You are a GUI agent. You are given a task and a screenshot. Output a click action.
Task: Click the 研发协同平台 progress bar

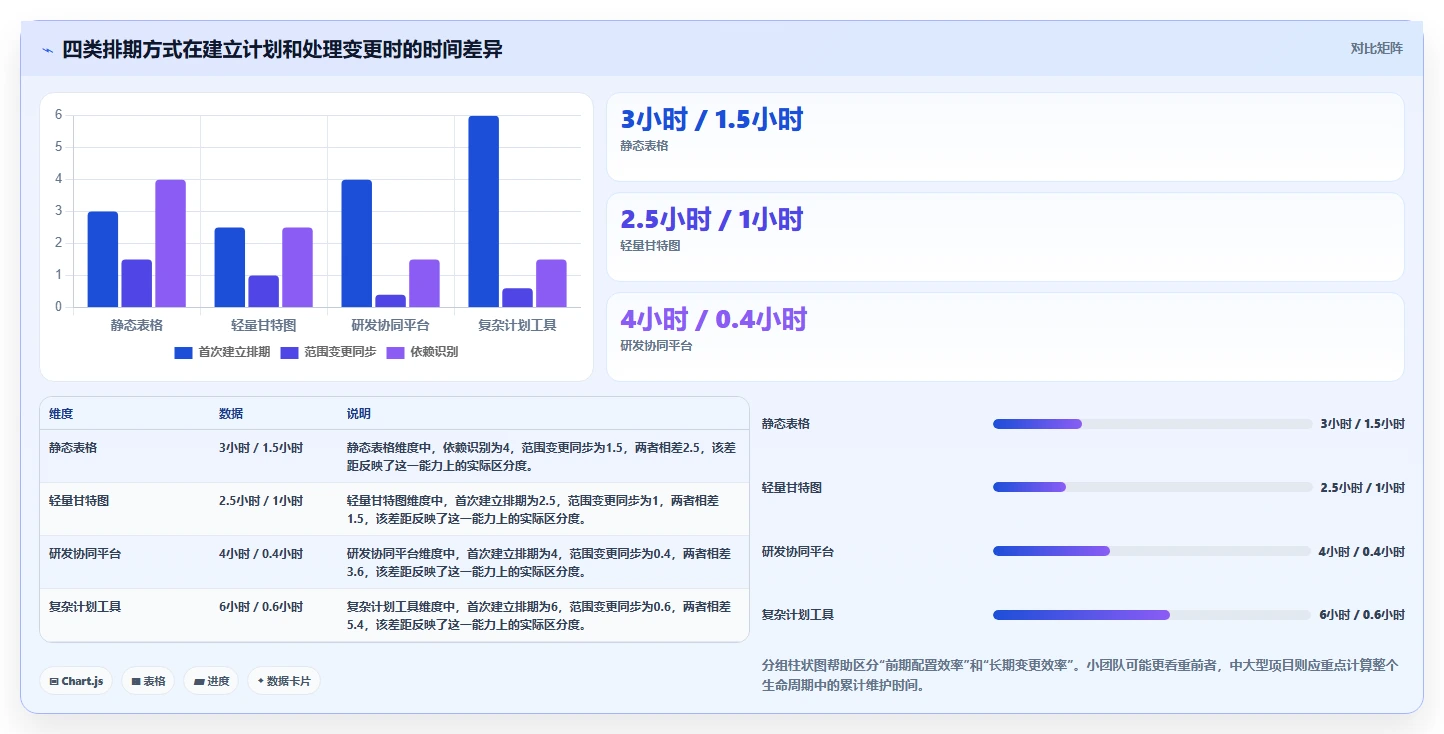click(1151, 551)
